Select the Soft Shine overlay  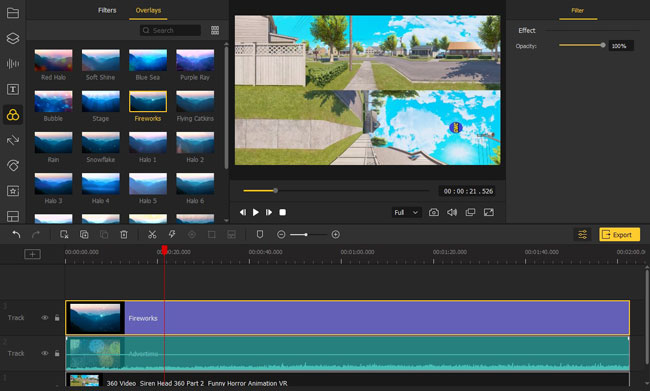[x=101, y=61]
